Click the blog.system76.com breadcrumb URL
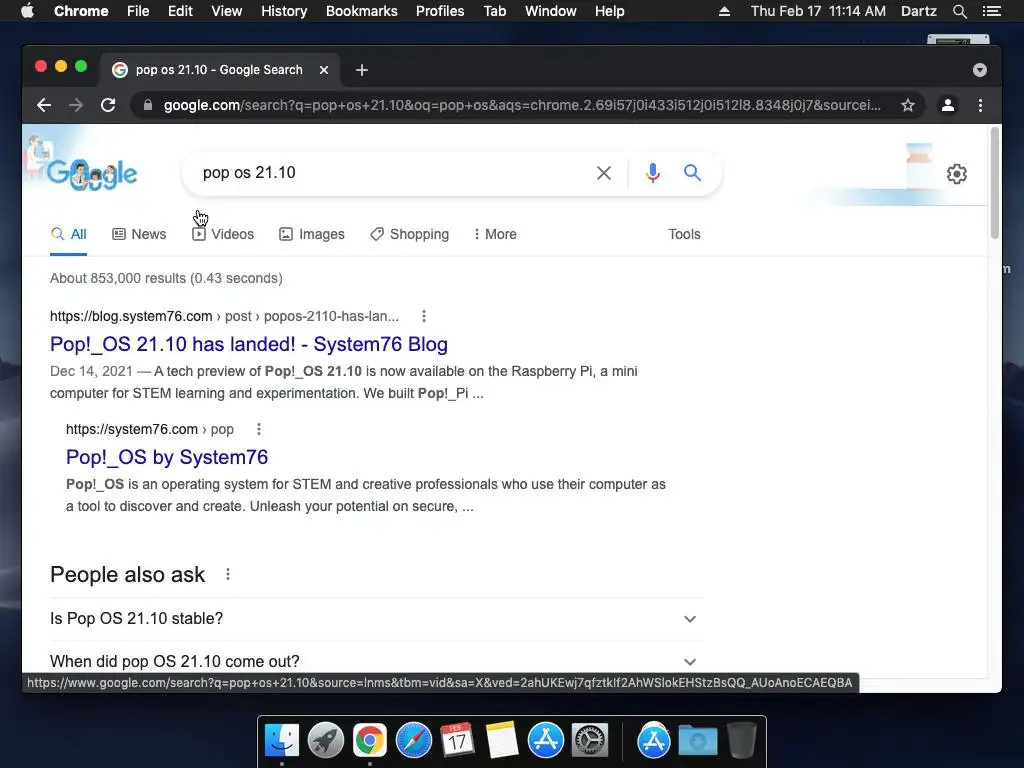 (224, 316)
